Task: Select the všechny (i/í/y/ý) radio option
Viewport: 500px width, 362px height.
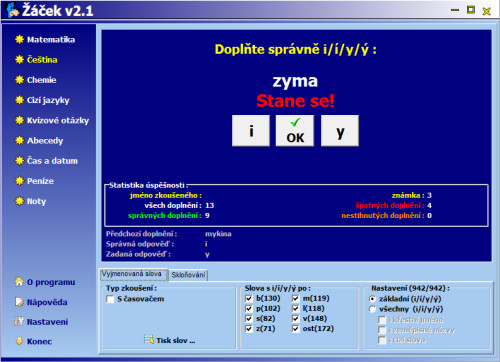Action: point(373,309)
